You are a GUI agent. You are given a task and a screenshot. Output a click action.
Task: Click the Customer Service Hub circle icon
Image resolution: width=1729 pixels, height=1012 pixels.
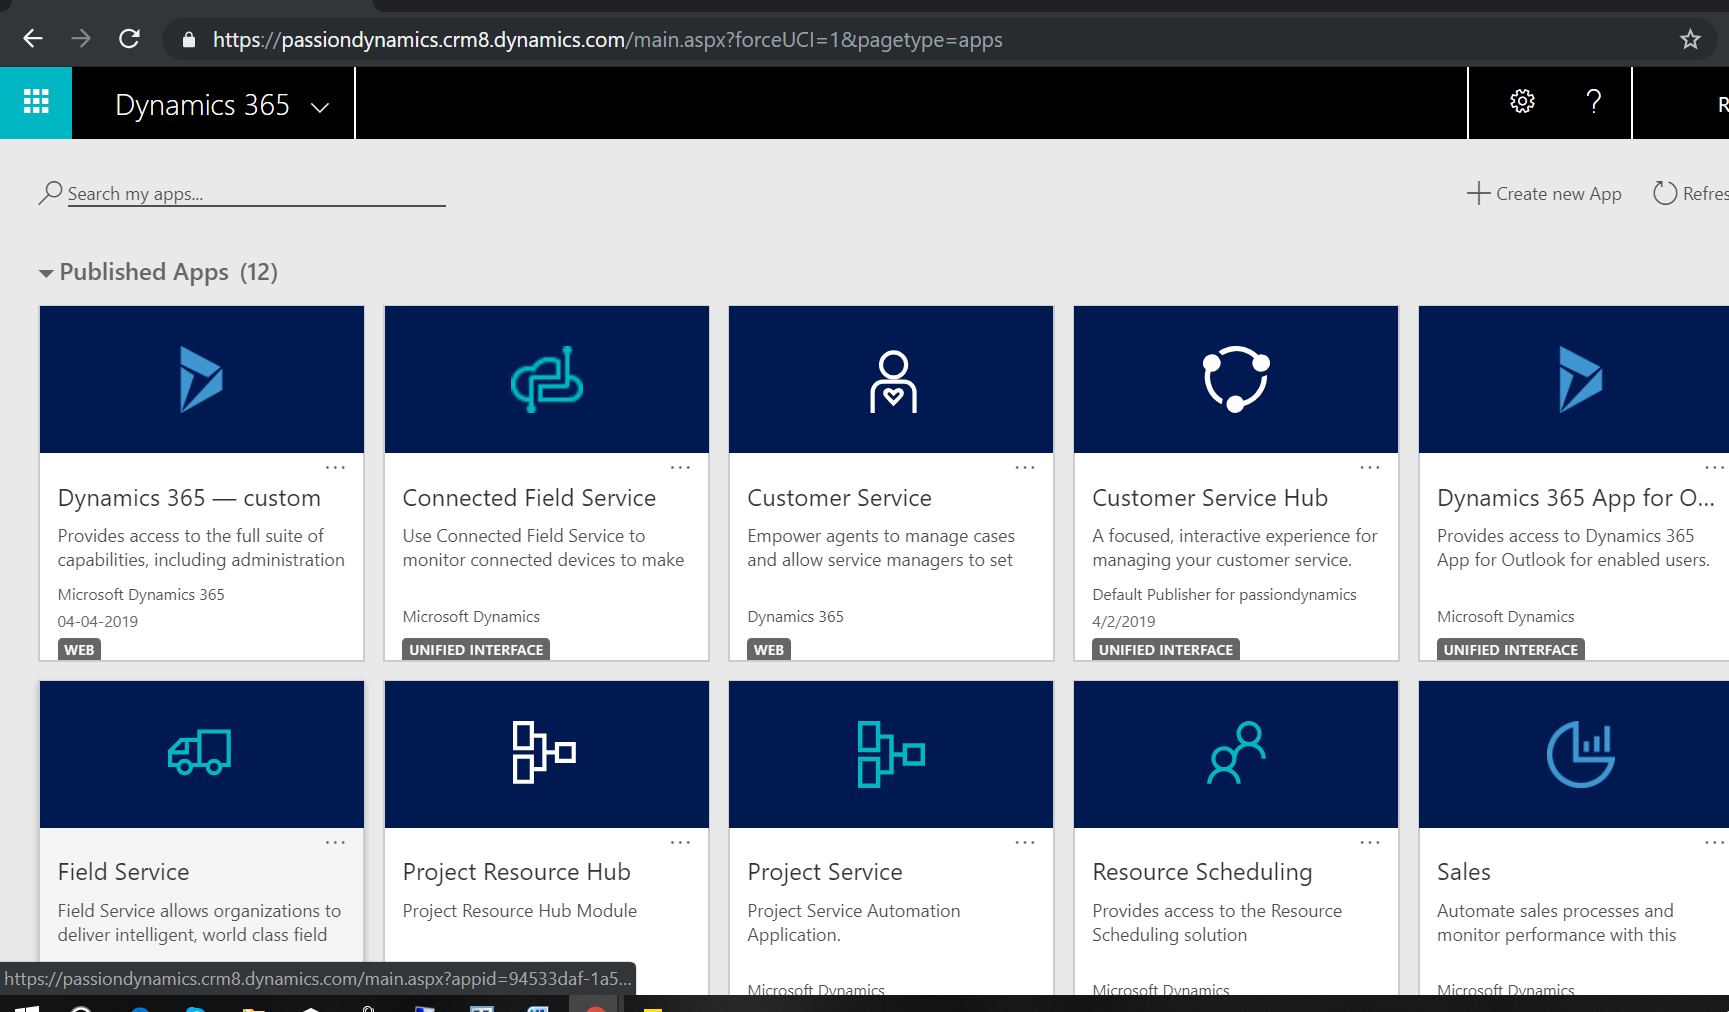point(1236,379)
